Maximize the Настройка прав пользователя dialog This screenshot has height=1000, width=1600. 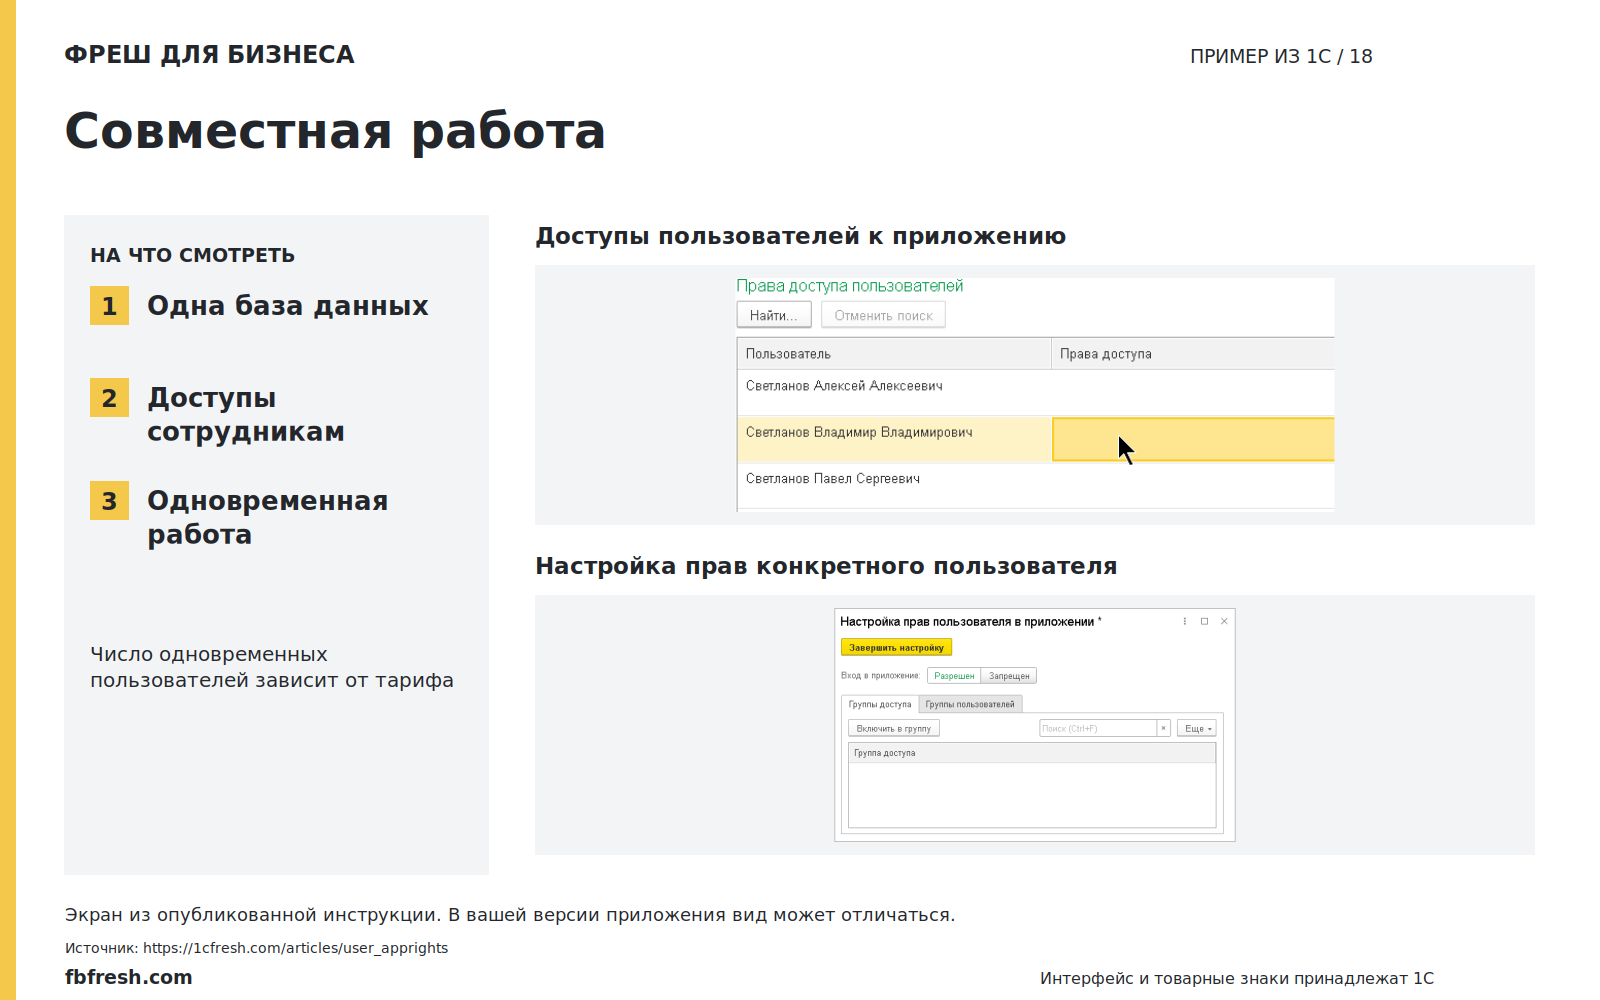1205,621
